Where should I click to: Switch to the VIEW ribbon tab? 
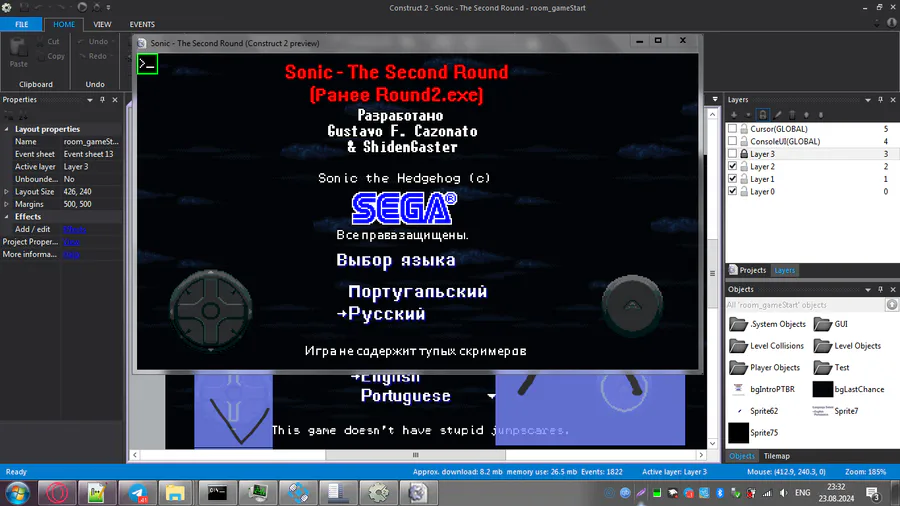tap(102, 24)
